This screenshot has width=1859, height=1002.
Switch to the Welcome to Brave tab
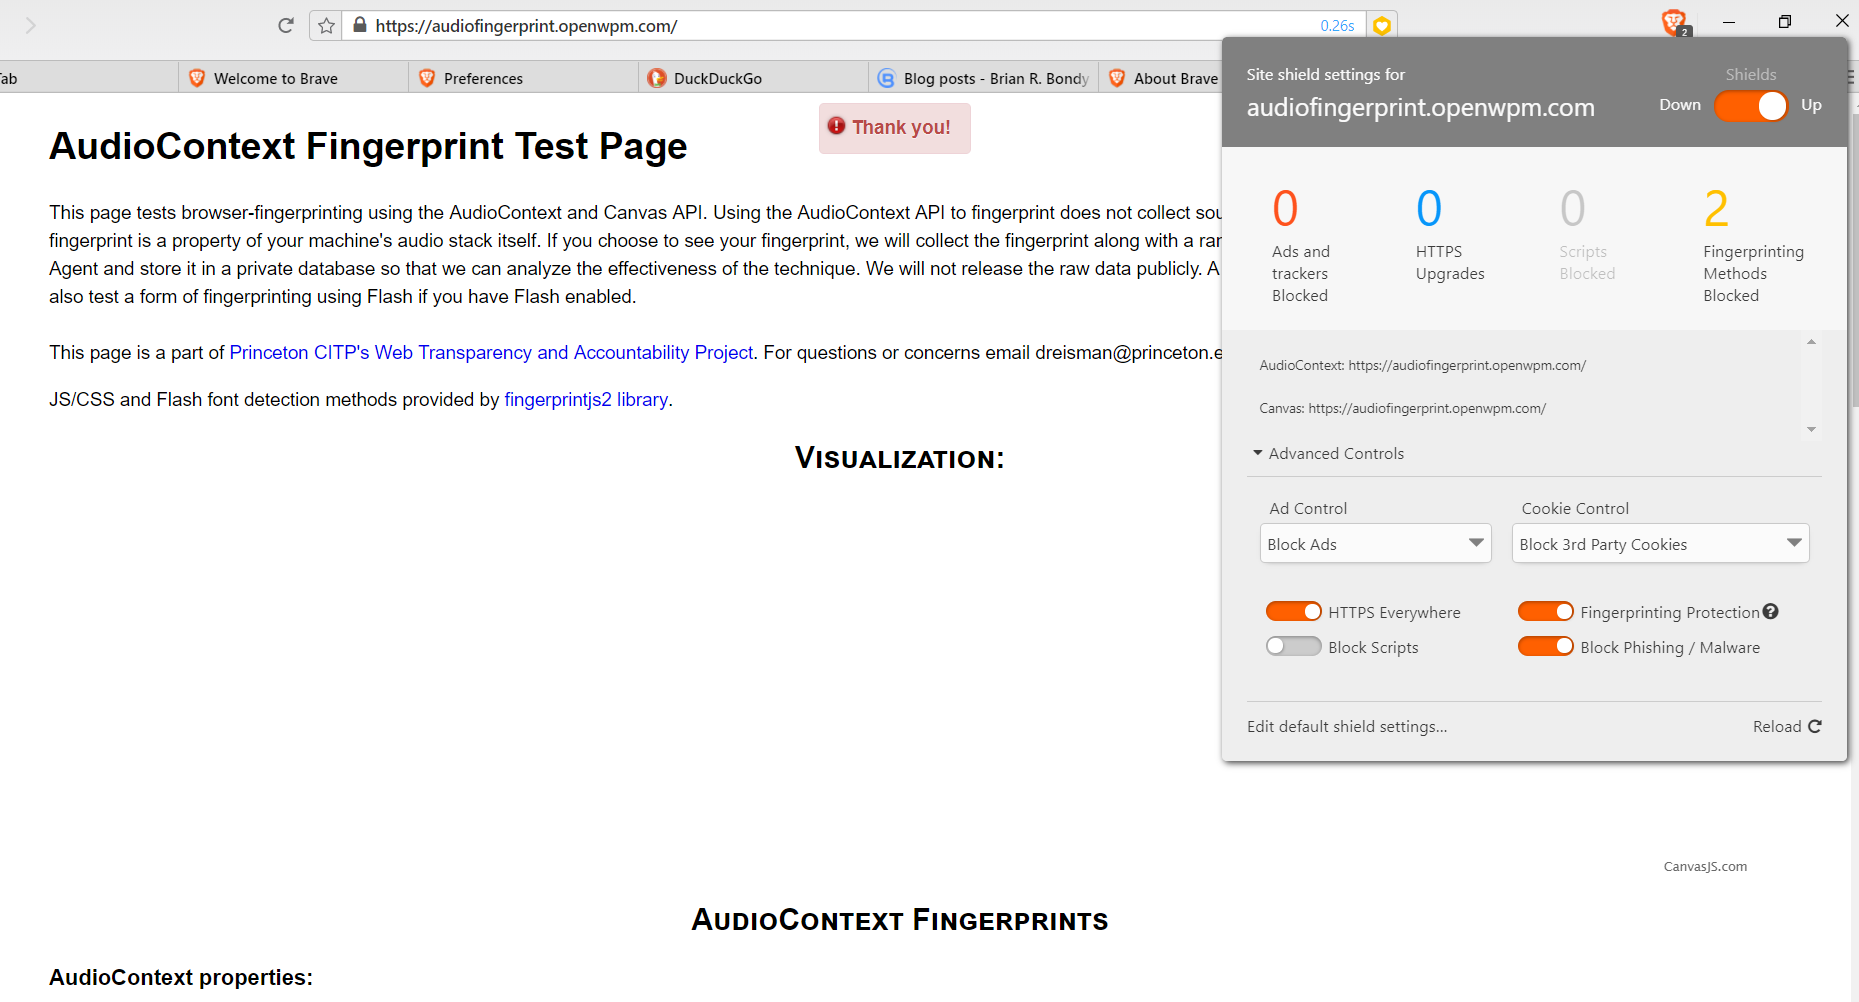pos(294,78)
